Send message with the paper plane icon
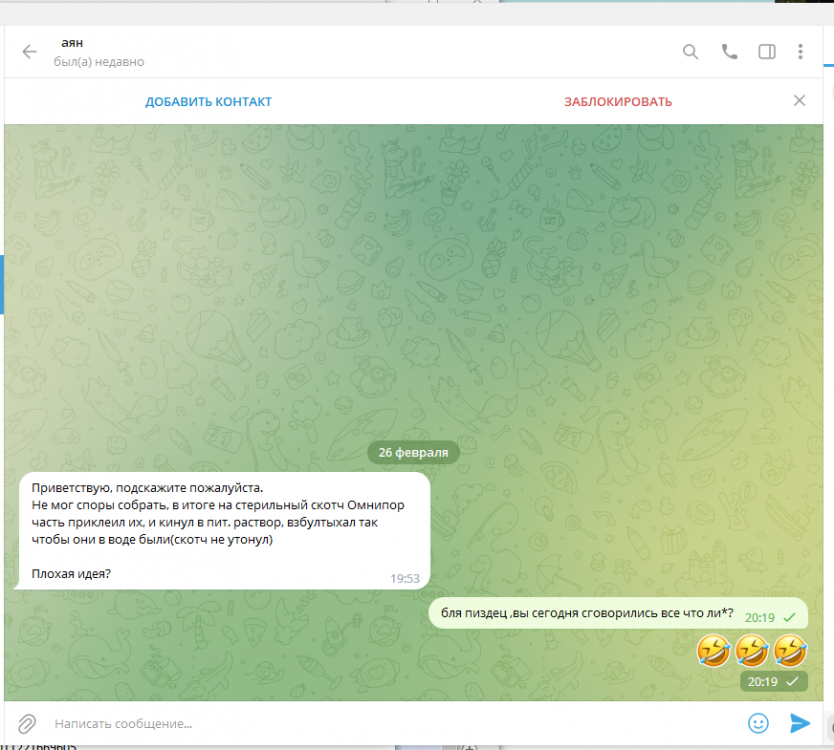The image size is (834, 750). click(799, 722)
